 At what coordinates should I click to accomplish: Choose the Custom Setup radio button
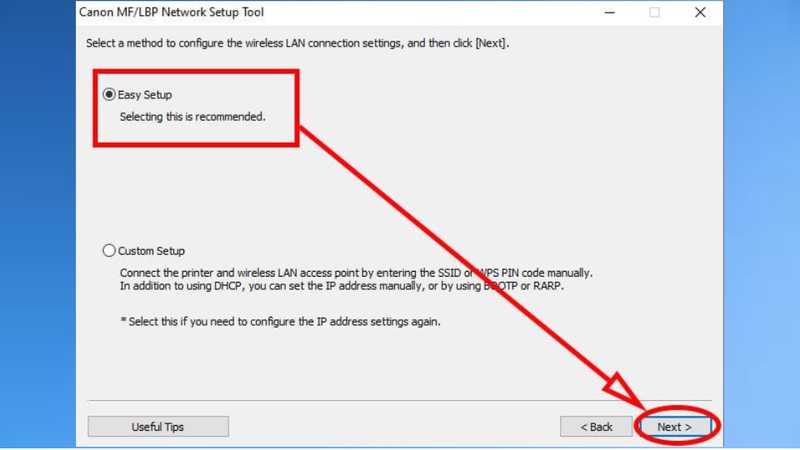pyautogui.click(x=109, y=251)
